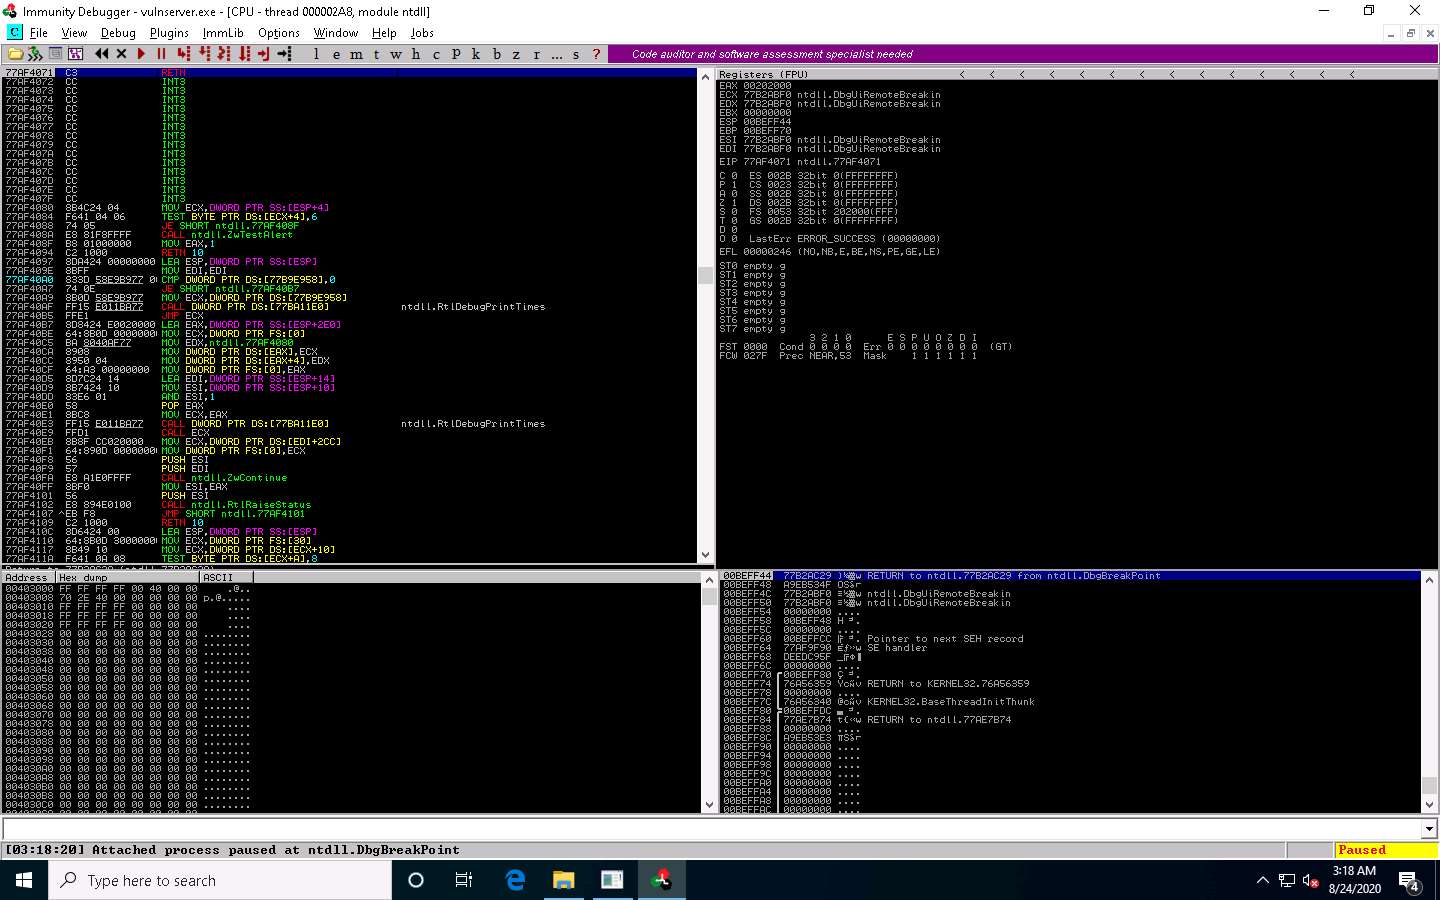Pause execution with the red pause icon
The height and width of the screenshot is (900, 1440).
(161, 54)
